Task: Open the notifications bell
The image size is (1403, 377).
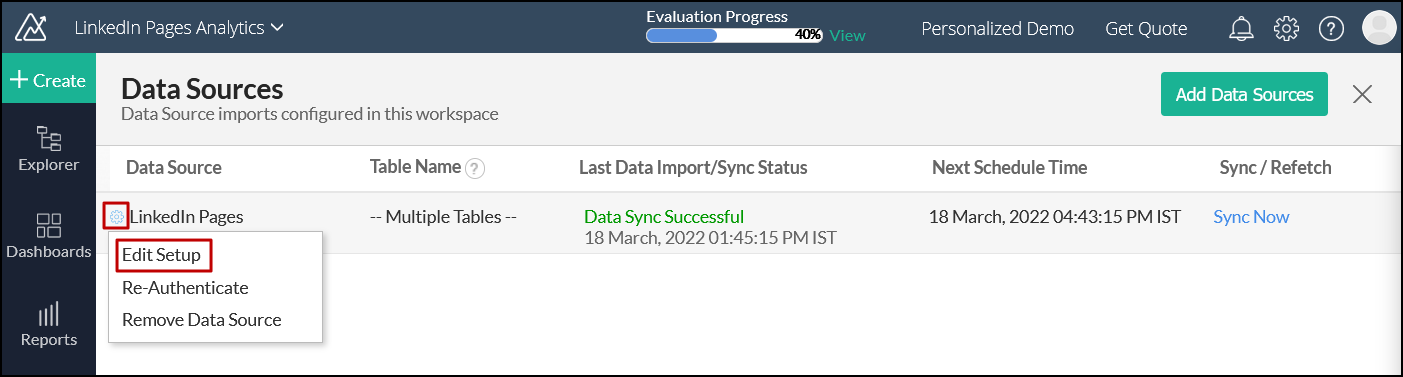Action: 1241,29
